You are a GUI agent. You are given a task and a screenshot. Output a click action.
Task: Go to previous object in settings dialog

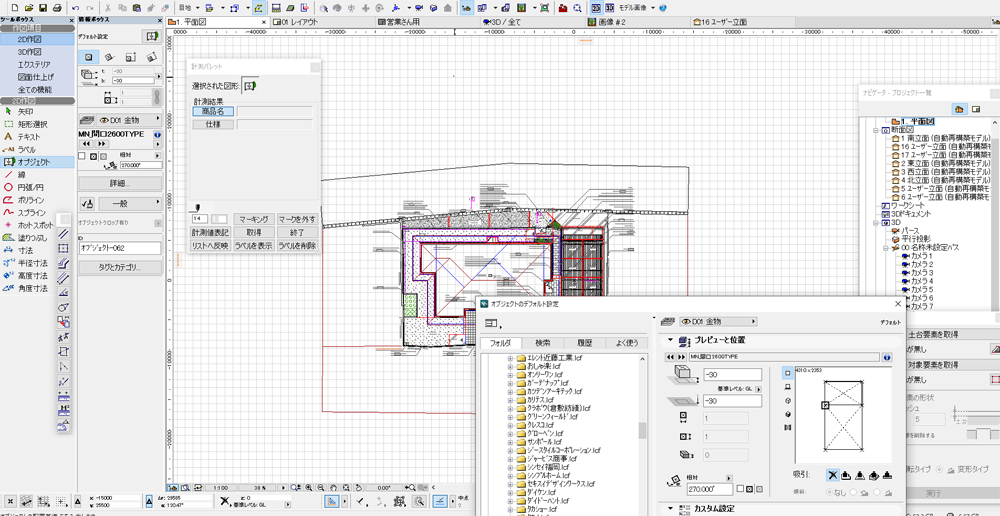coord(670,358)
